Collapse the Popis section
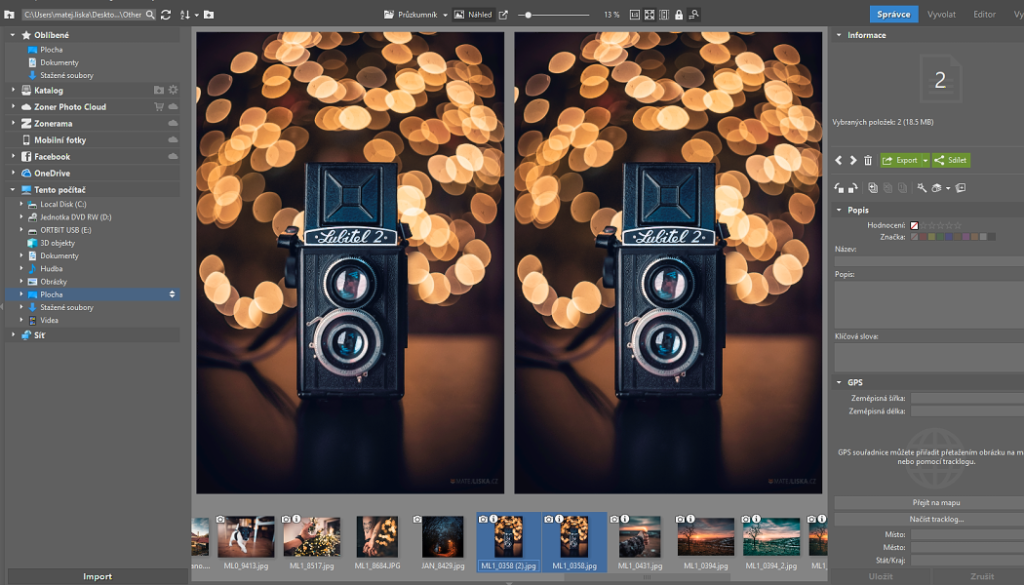This screenshot has width=1024, height=585. click(x=839, y=210)
